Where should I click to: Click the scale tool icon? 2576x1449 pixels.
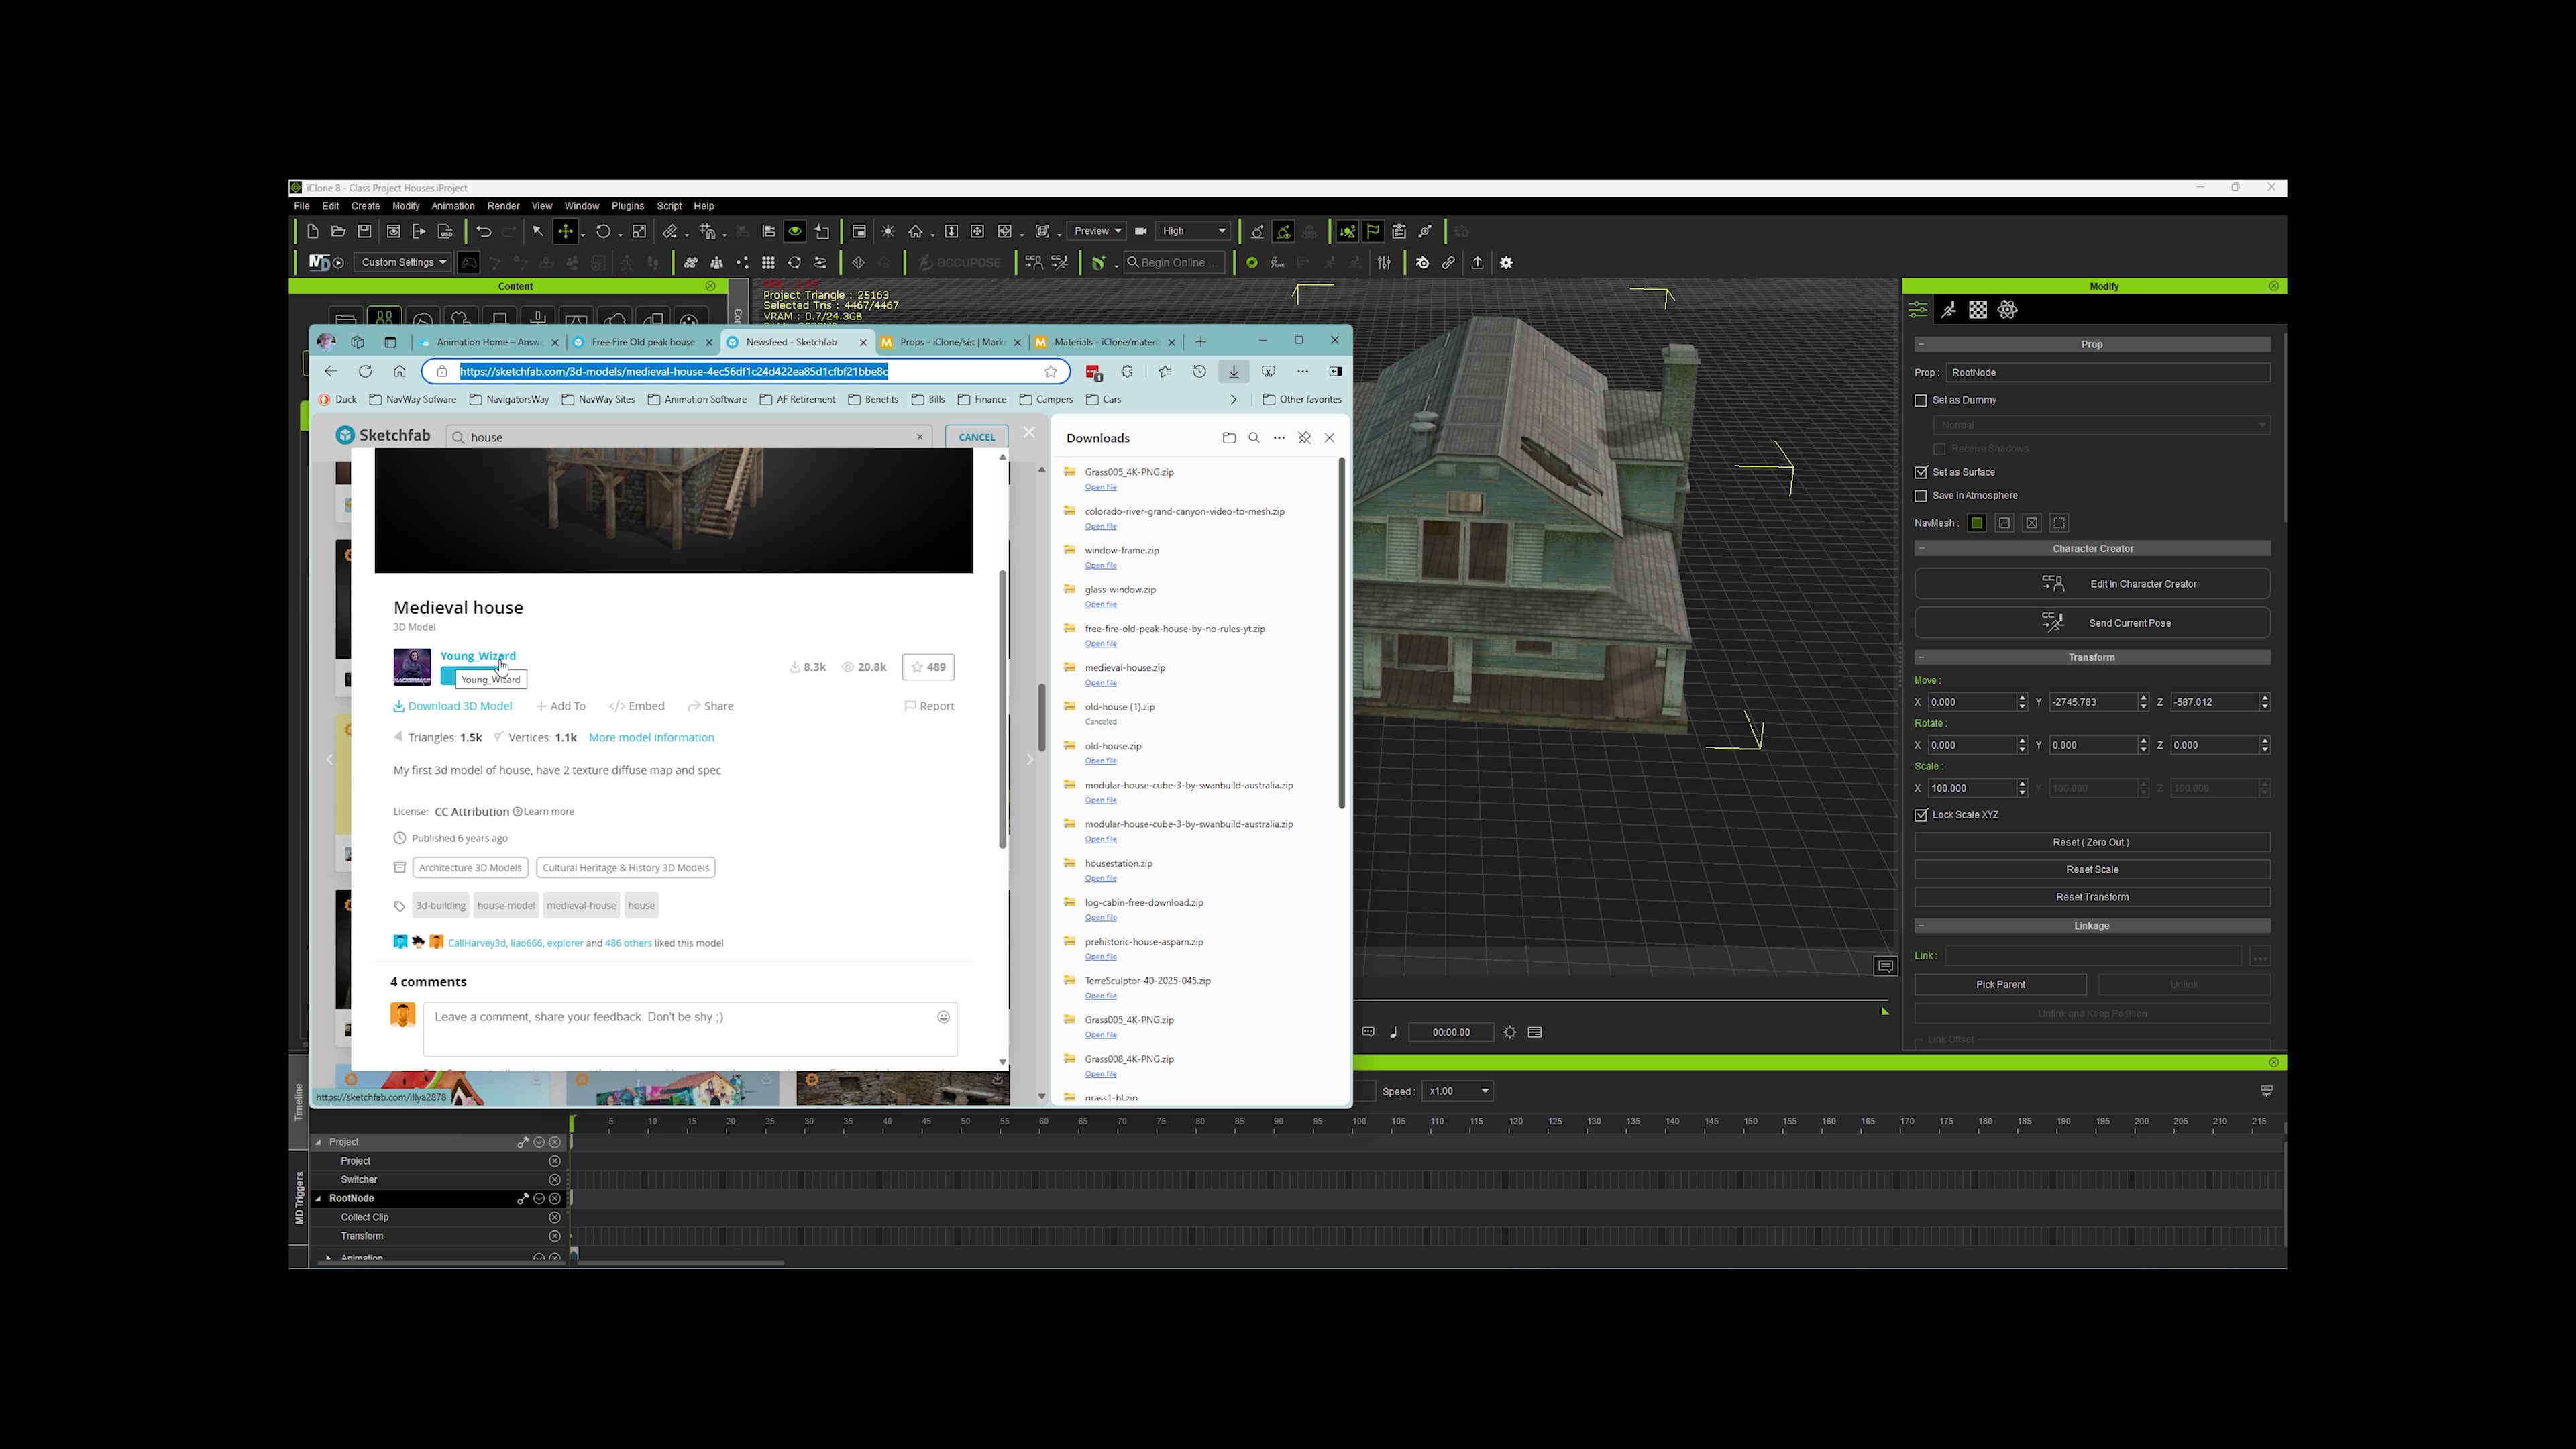point(640,232)
